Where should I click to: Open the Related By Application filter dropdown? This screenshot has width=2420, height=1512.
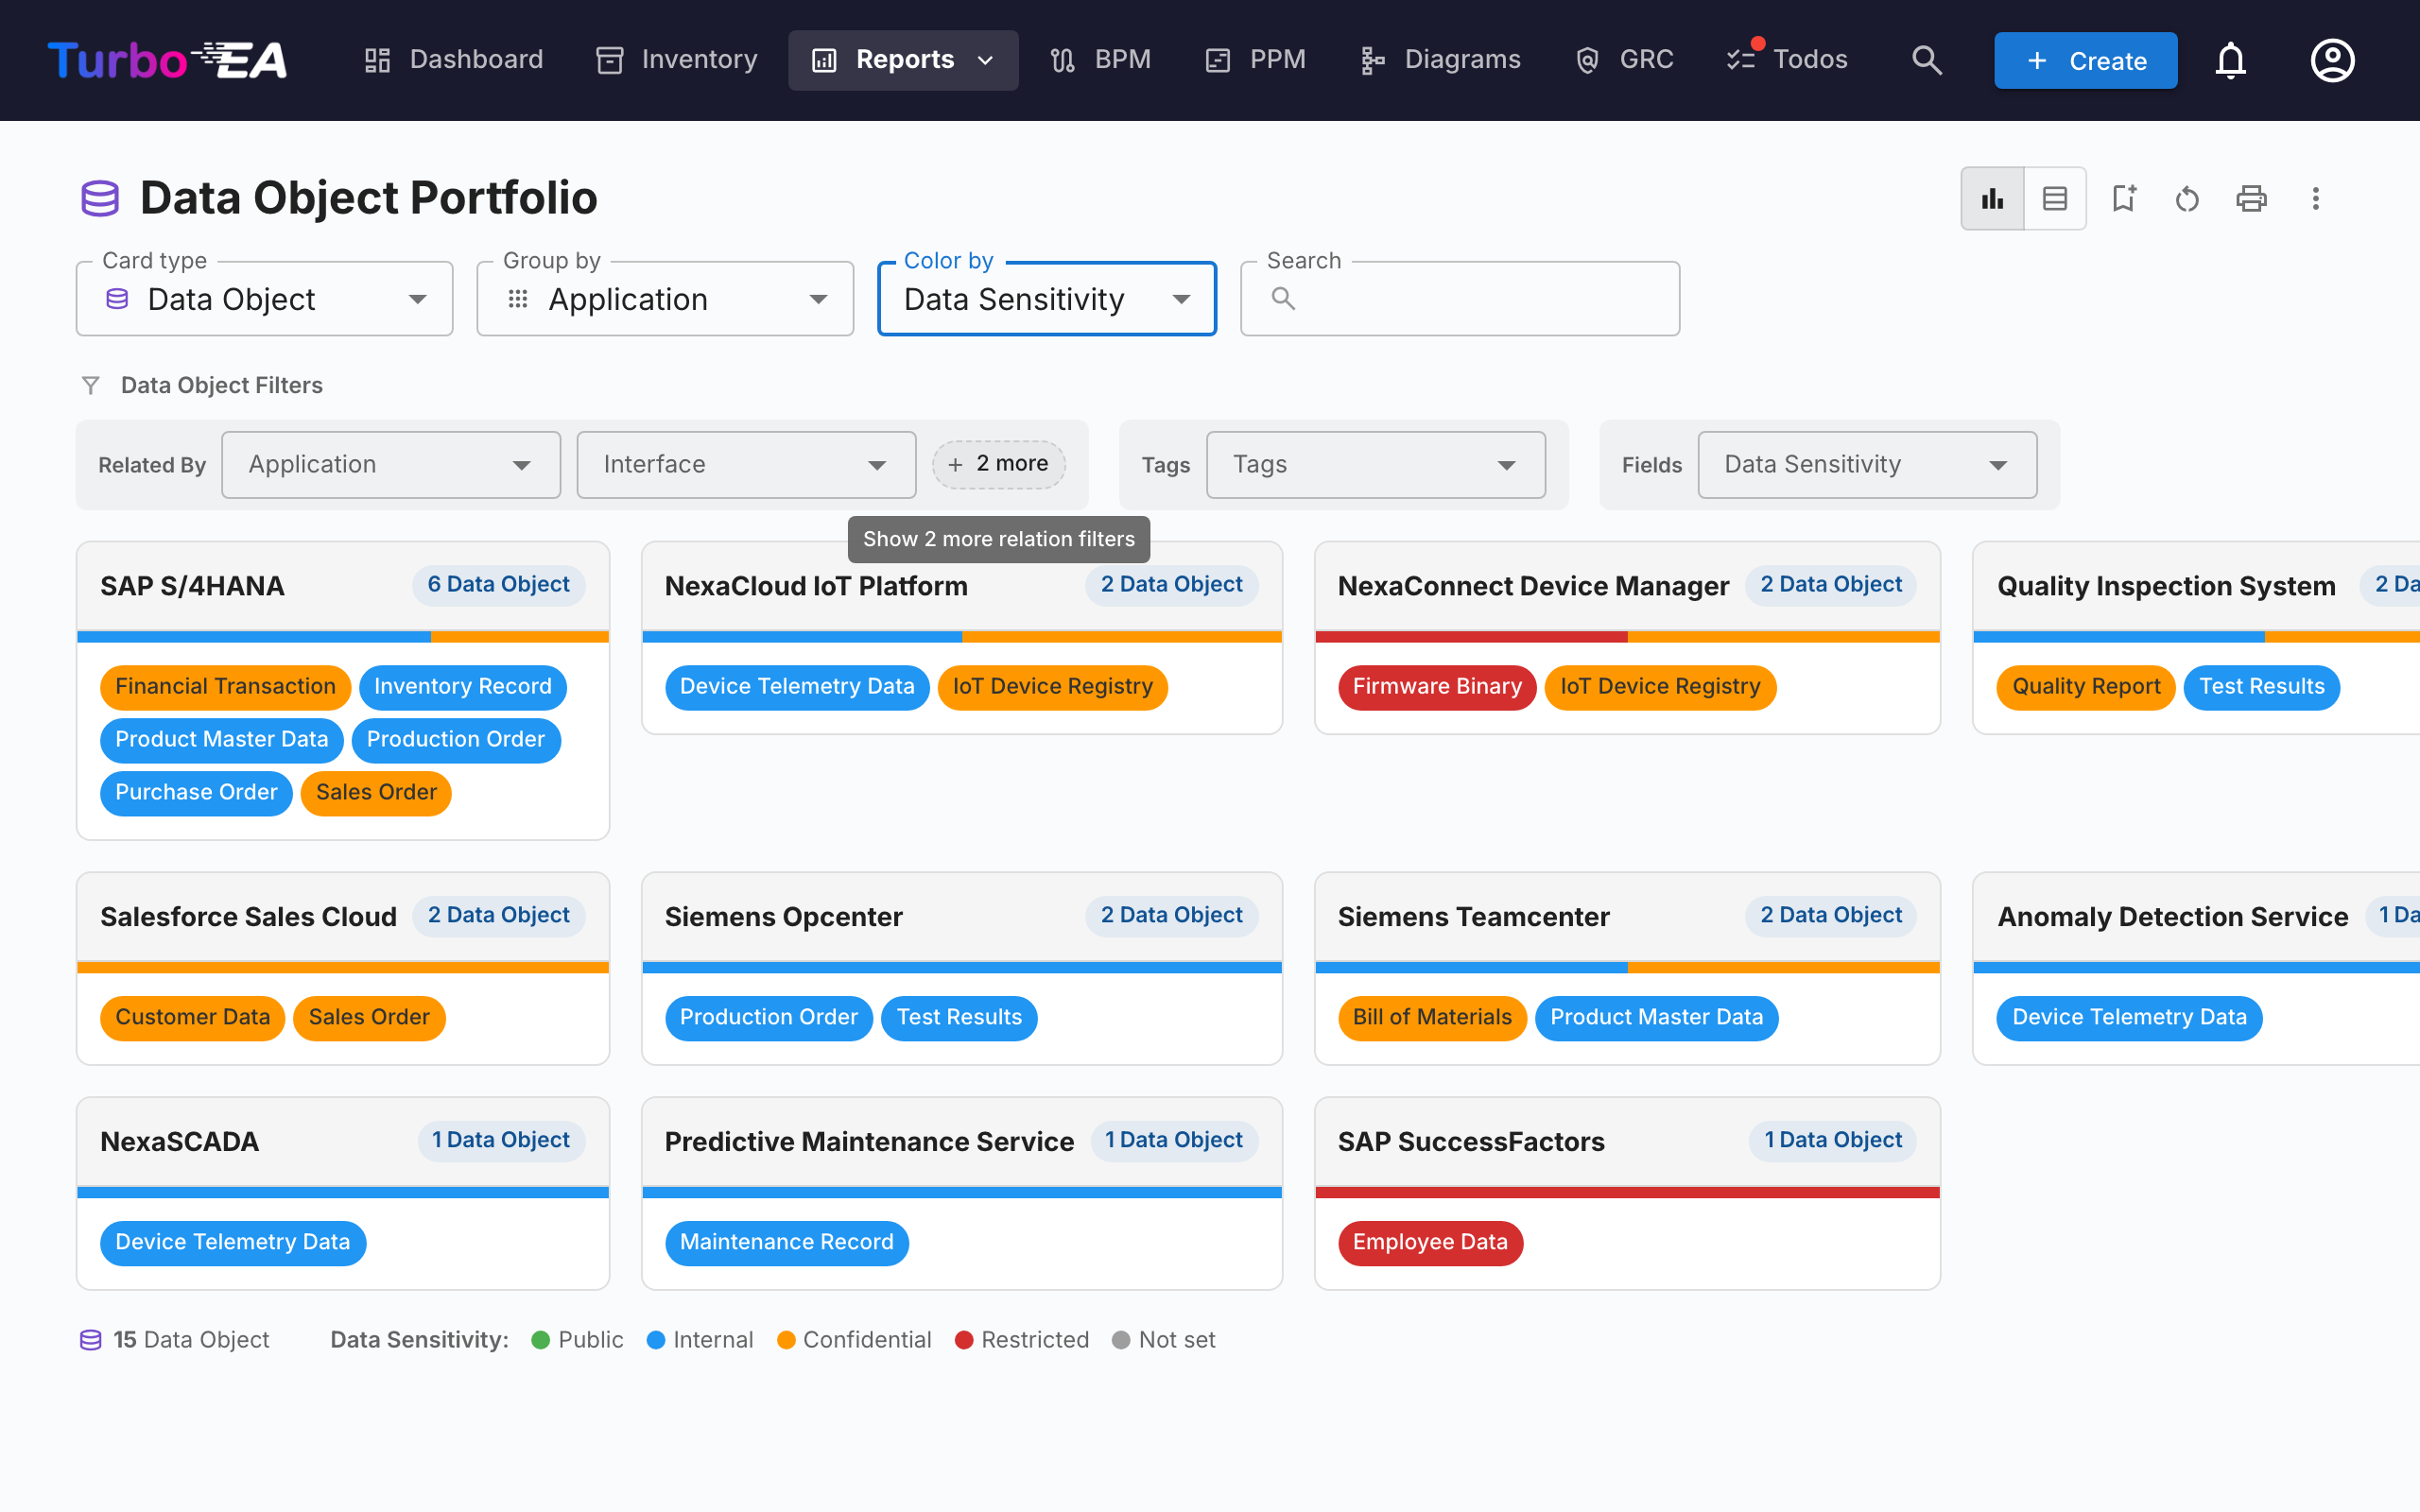pyautogui.click(x=391, y=465)
